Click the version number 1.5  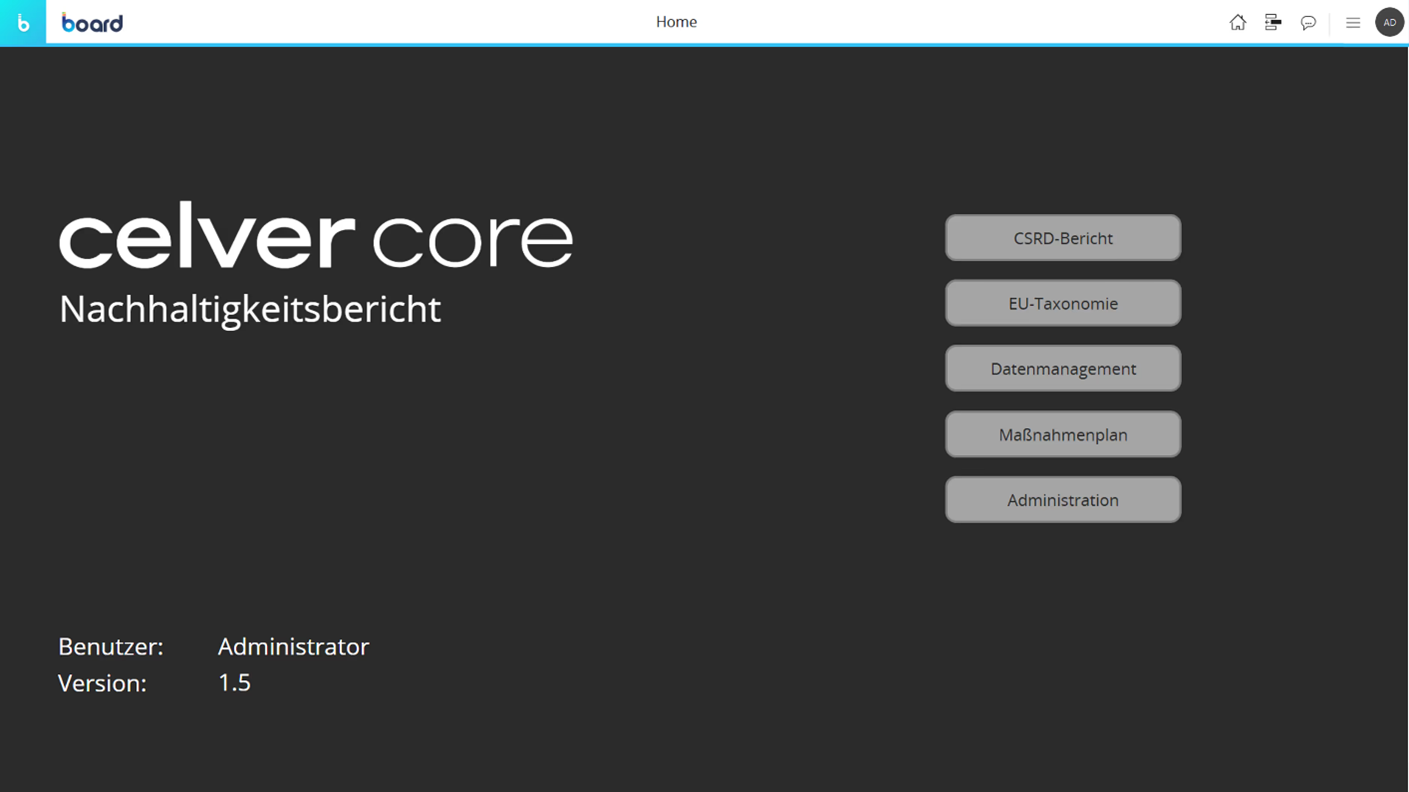234,683
